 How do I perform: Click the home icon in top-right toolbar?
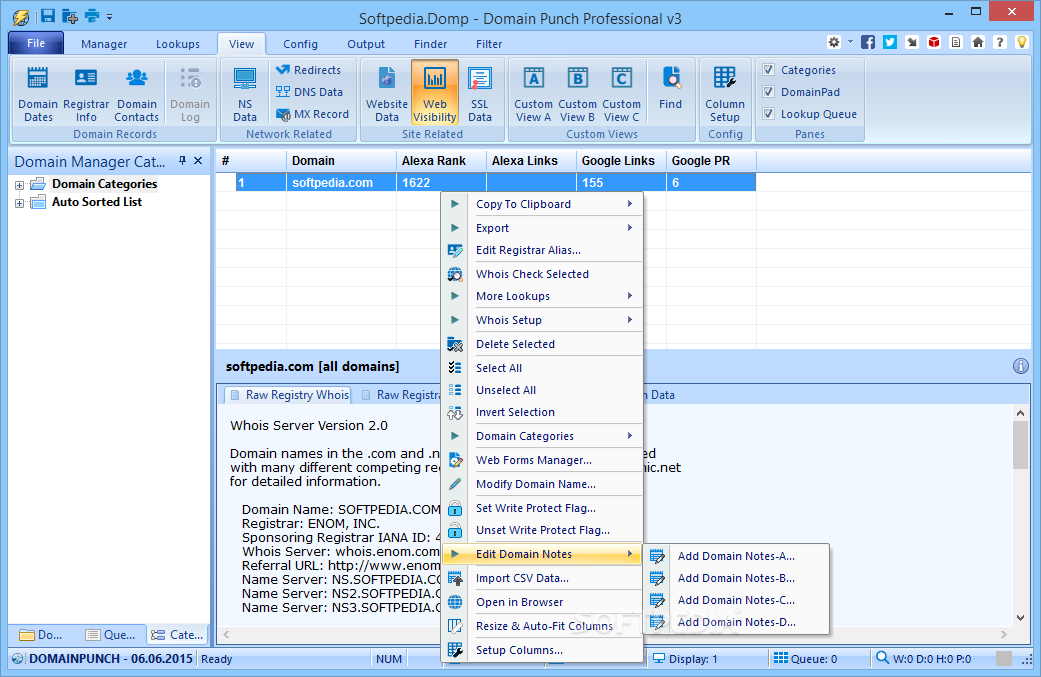[978, 42]
